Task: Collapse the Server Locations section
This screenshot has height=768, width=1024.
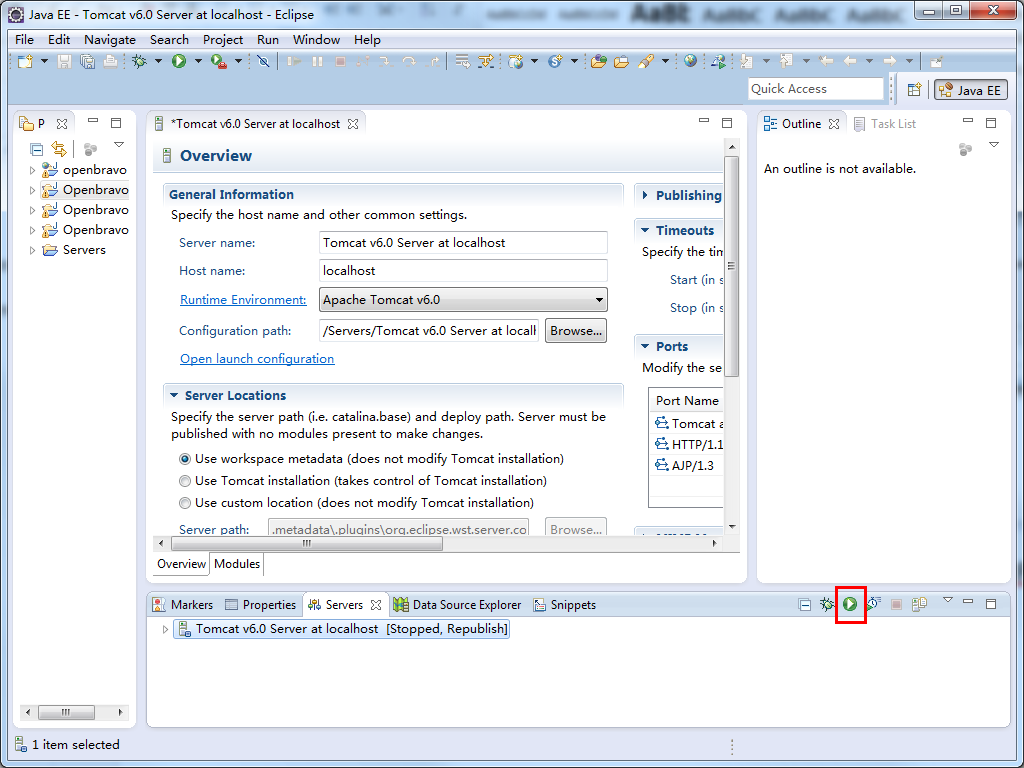Action: (x=174, y=395)
